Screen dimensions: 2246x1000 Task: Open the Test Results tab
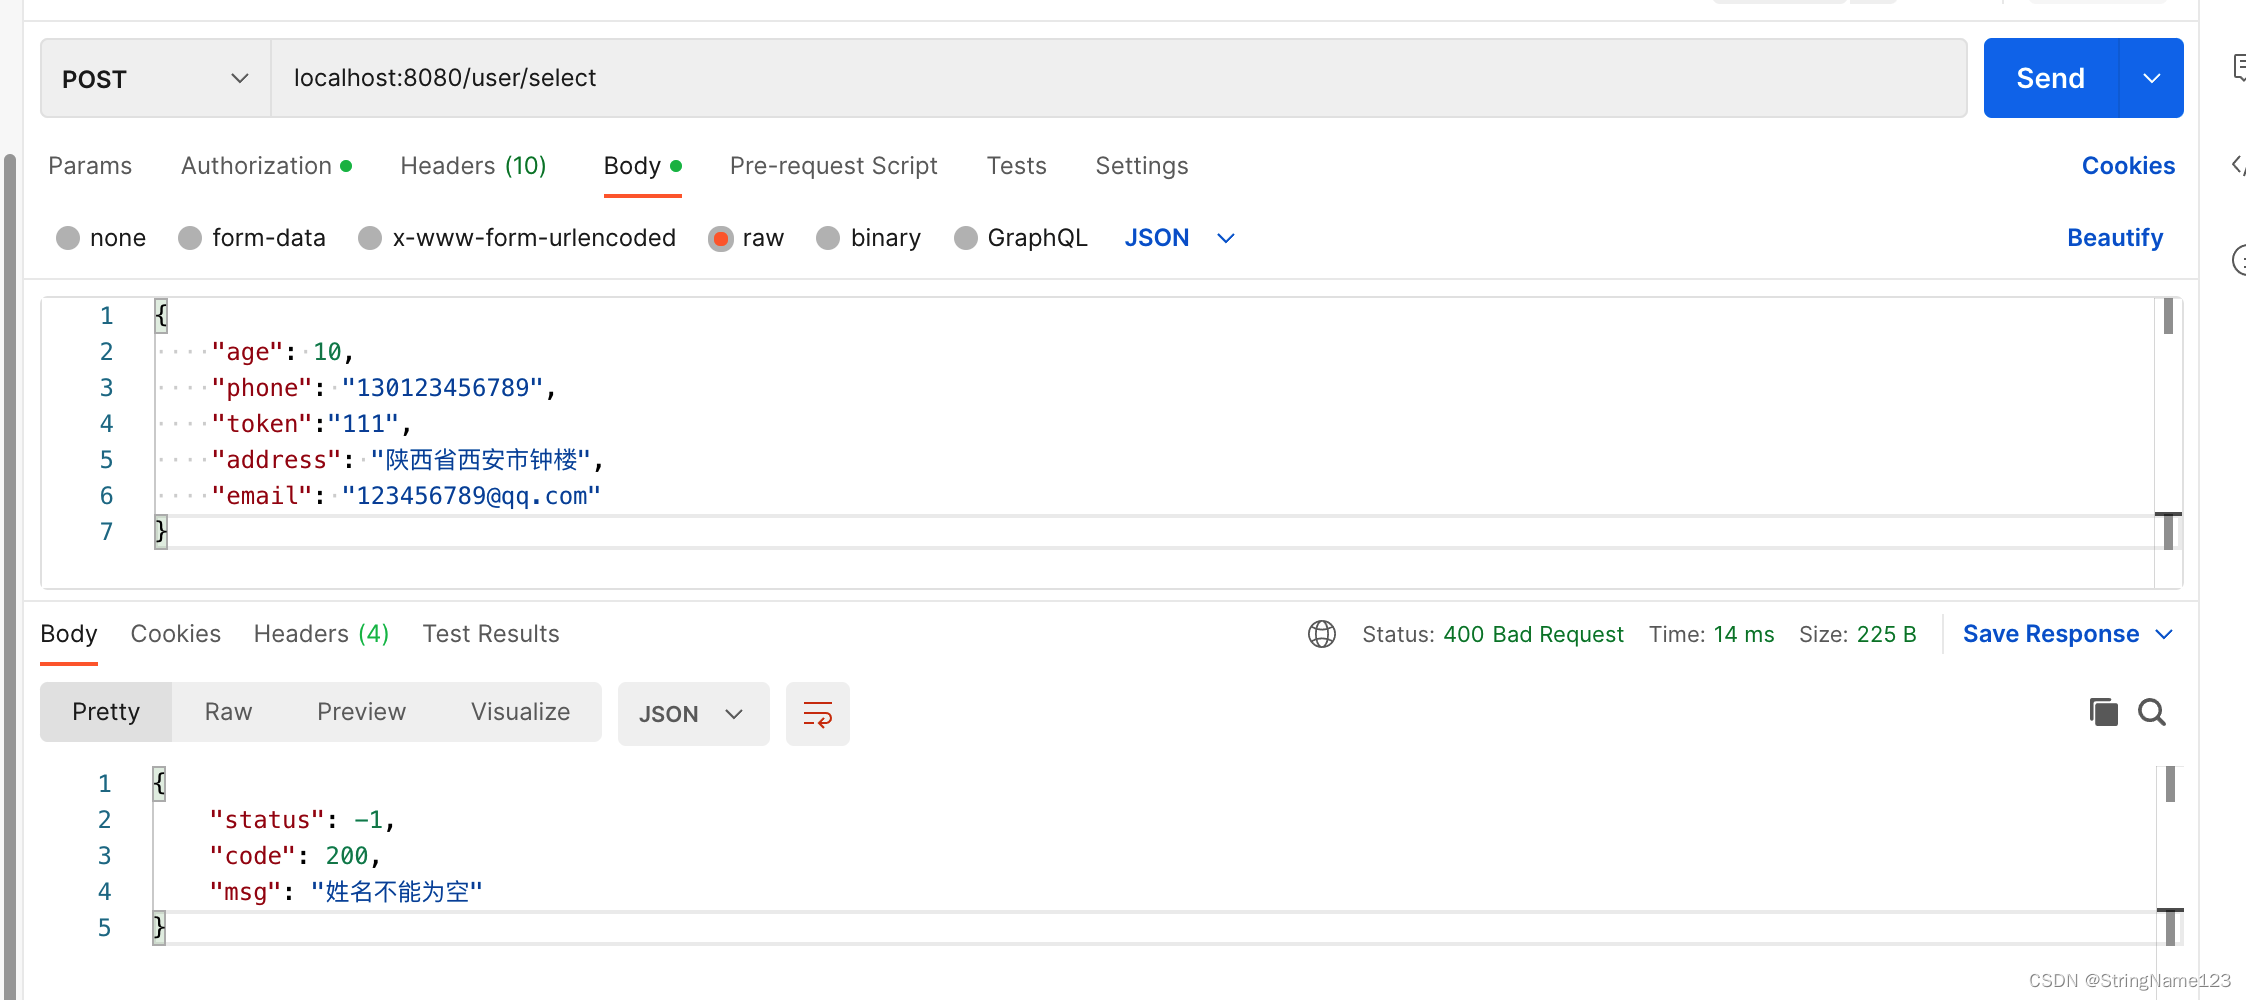(491, 634)
